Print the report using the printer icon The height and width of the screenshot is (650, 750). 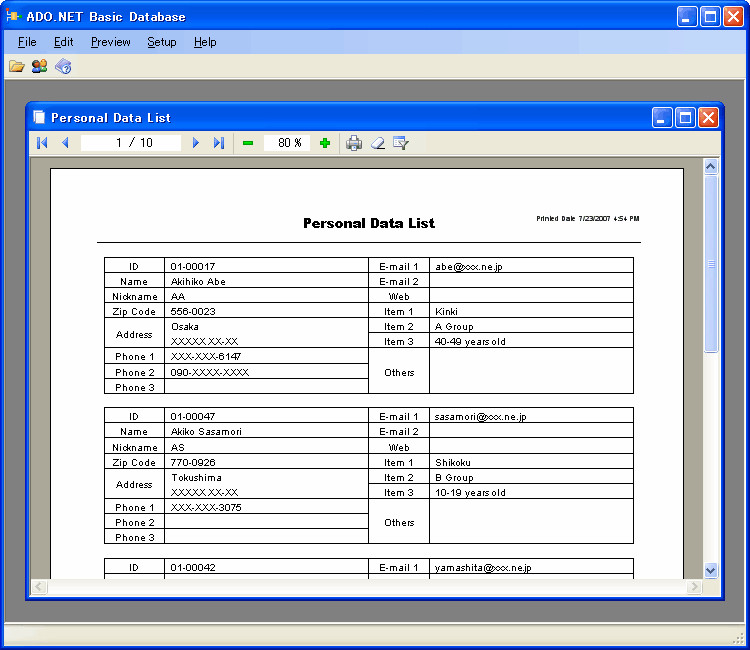[x=354, y=143]
